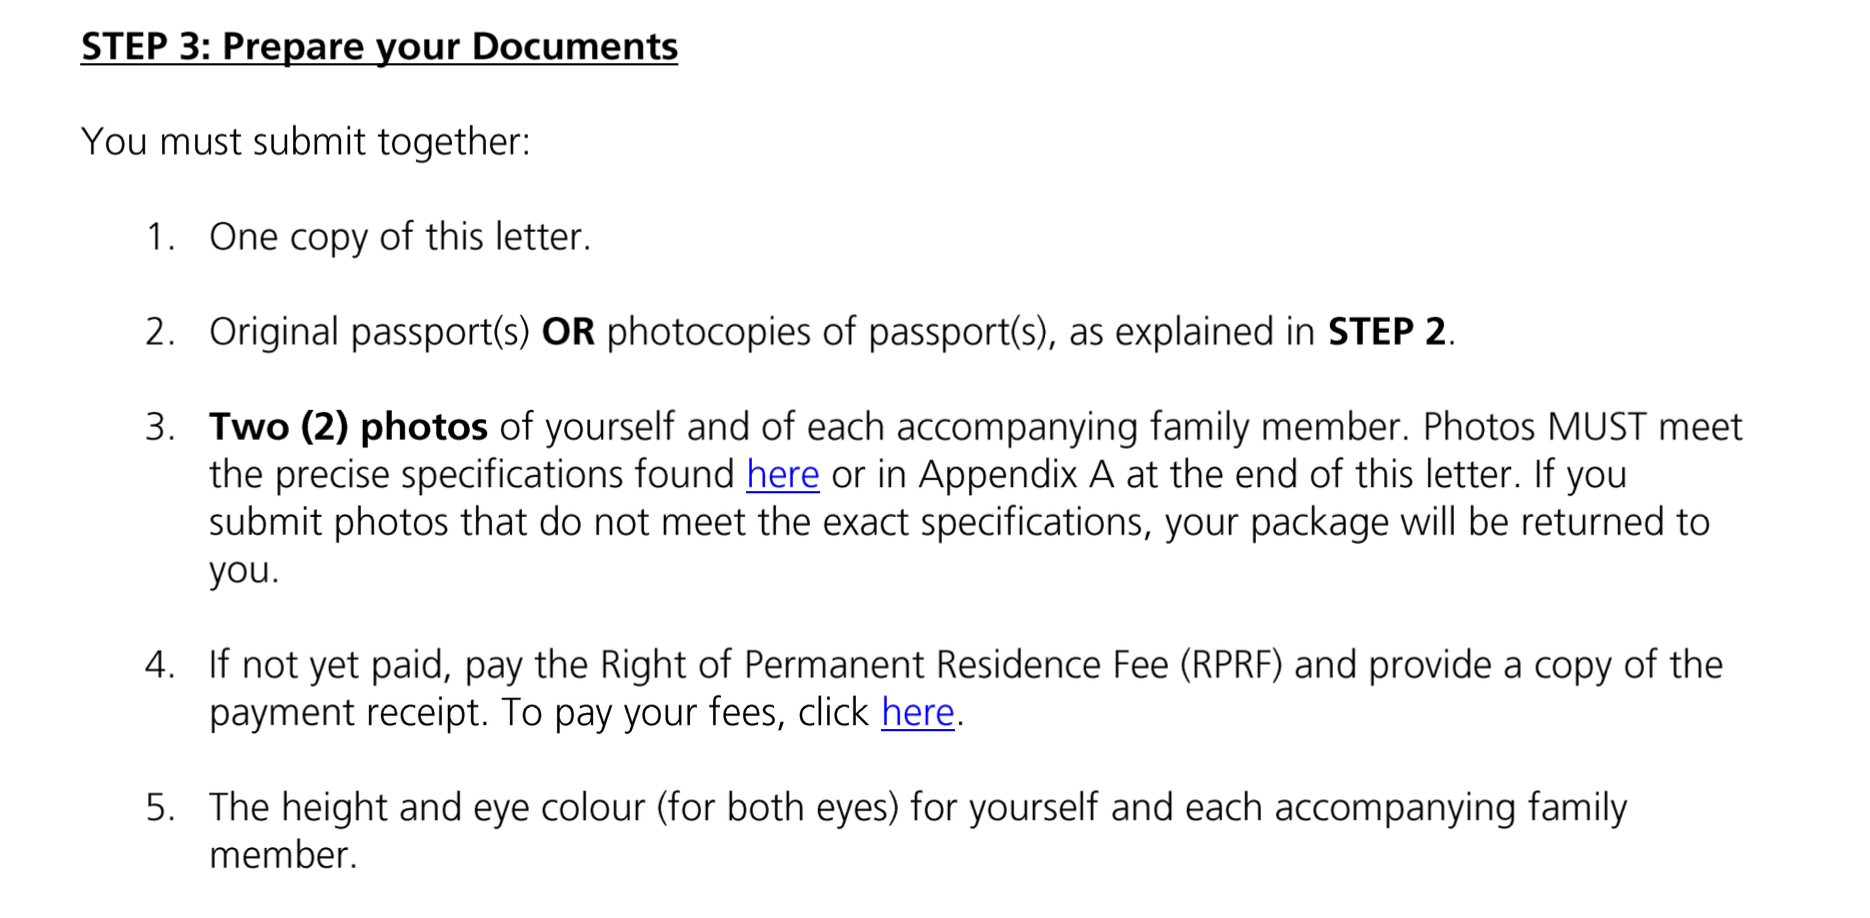Click the bold 'OR' in the passport item
This screenshot has height=918, width=1870.
coord(568,332)
